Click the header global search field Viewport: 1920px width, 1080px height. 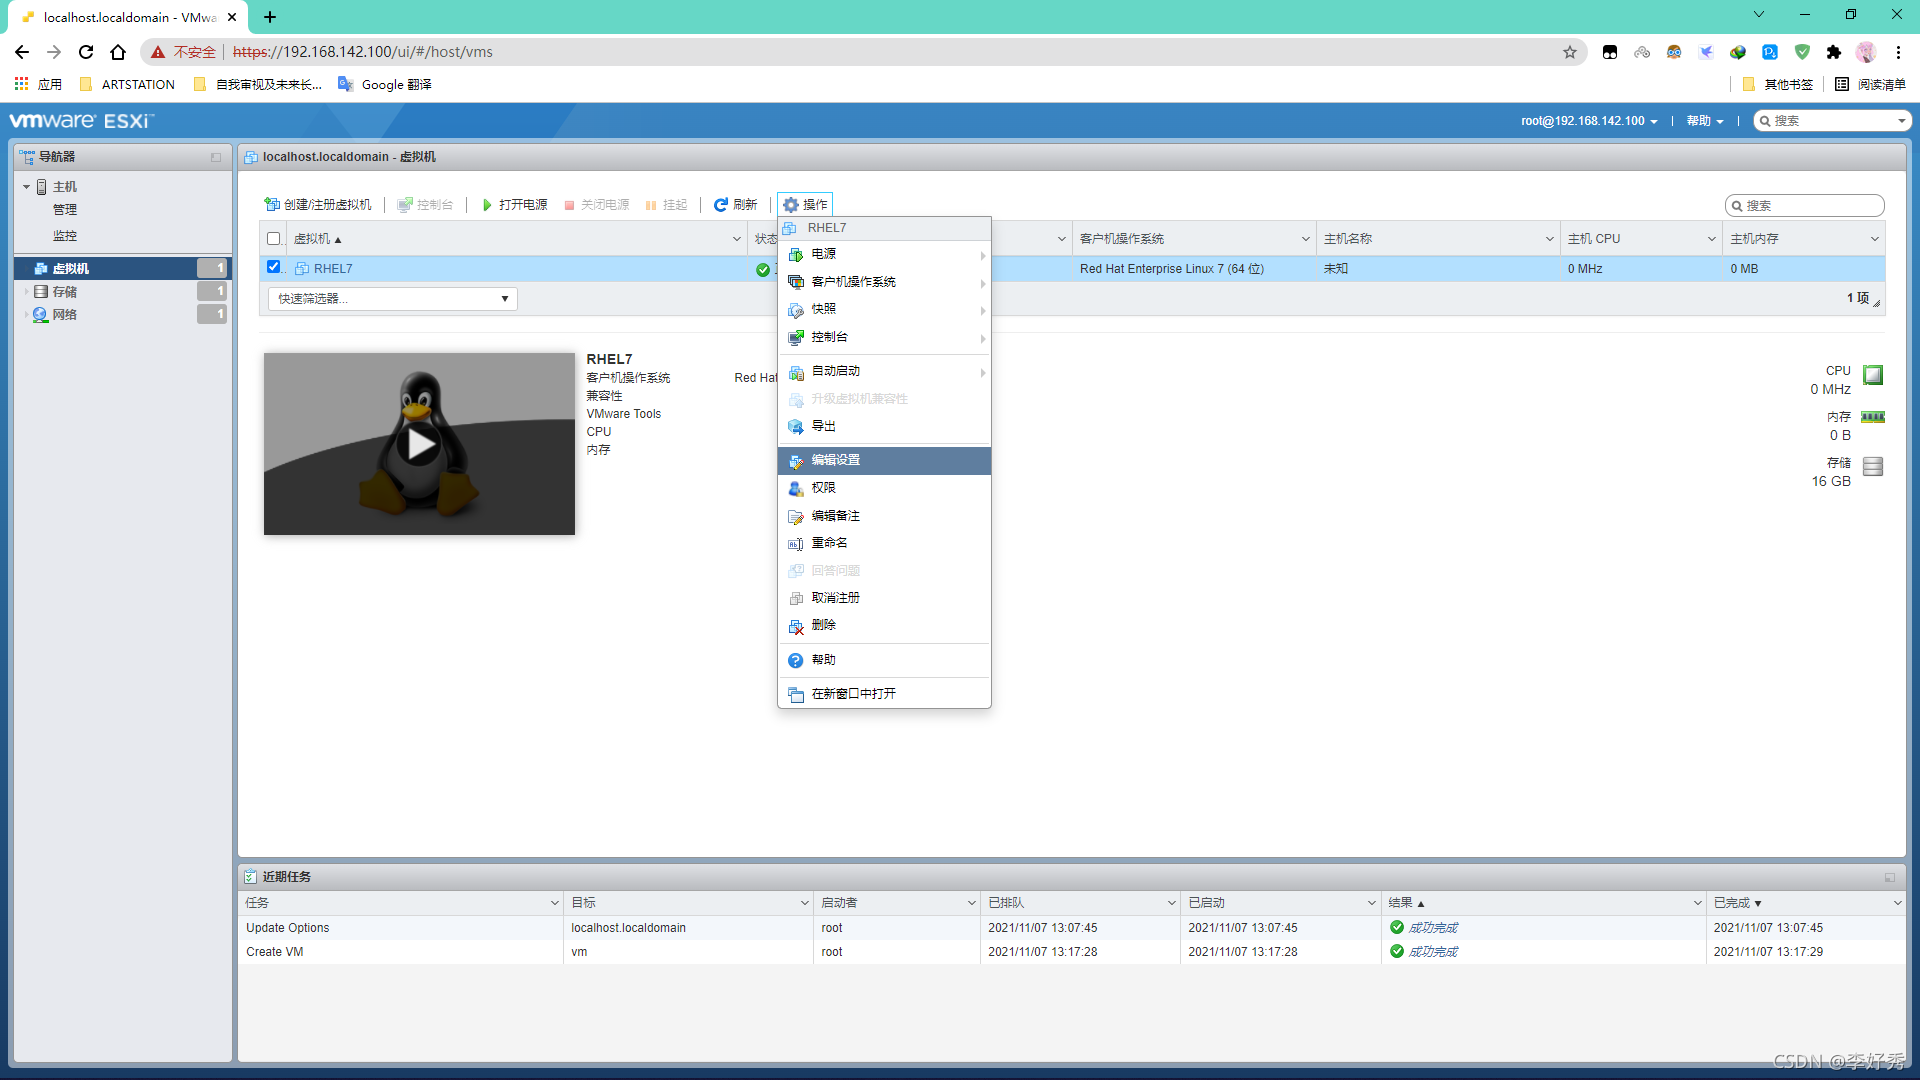tap(1832, 121)
